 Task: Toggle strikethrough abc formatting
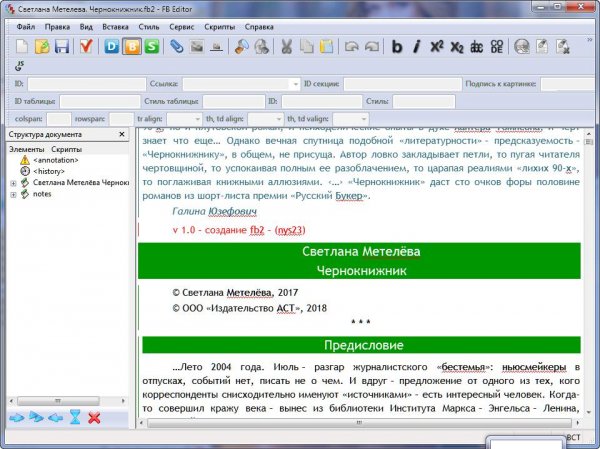pos(476,47)
